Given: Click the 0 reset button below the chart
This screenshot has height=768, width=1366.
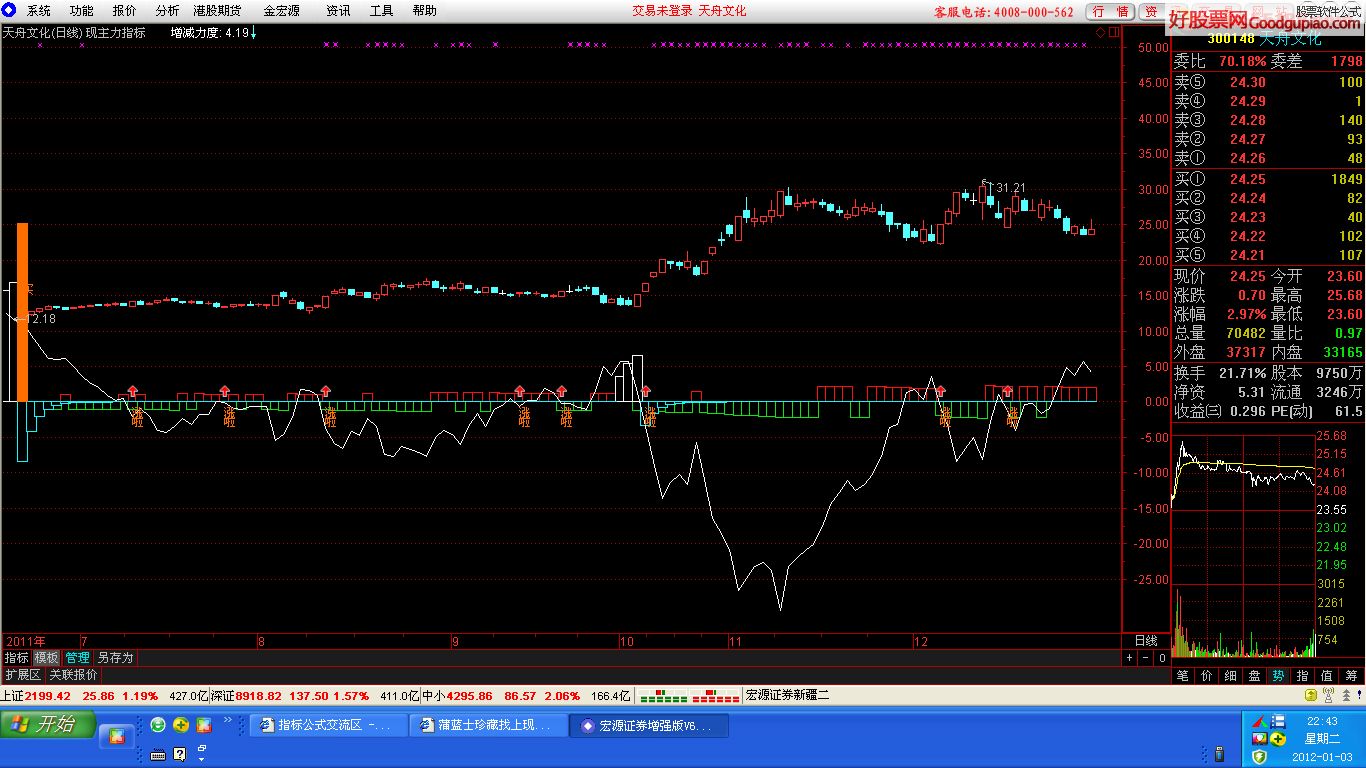Looking at the screenshot, I should [1161, 658].
